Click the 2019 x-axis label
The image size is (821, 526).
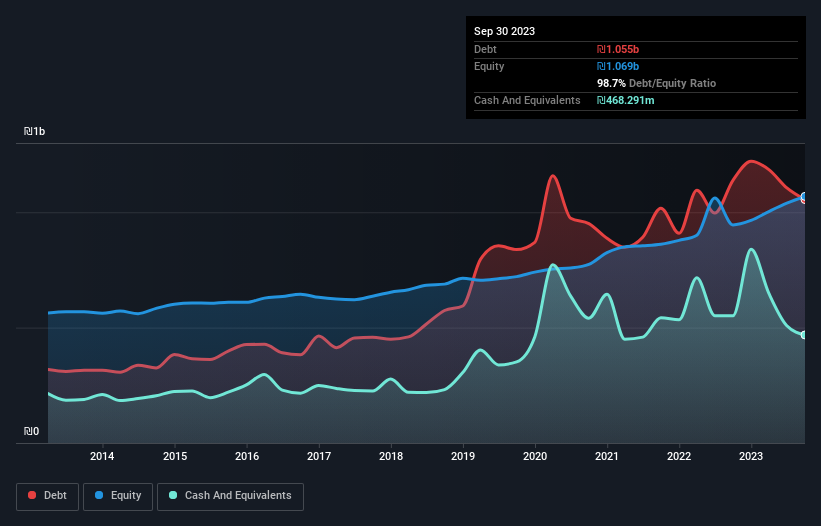tap(463, 456)
